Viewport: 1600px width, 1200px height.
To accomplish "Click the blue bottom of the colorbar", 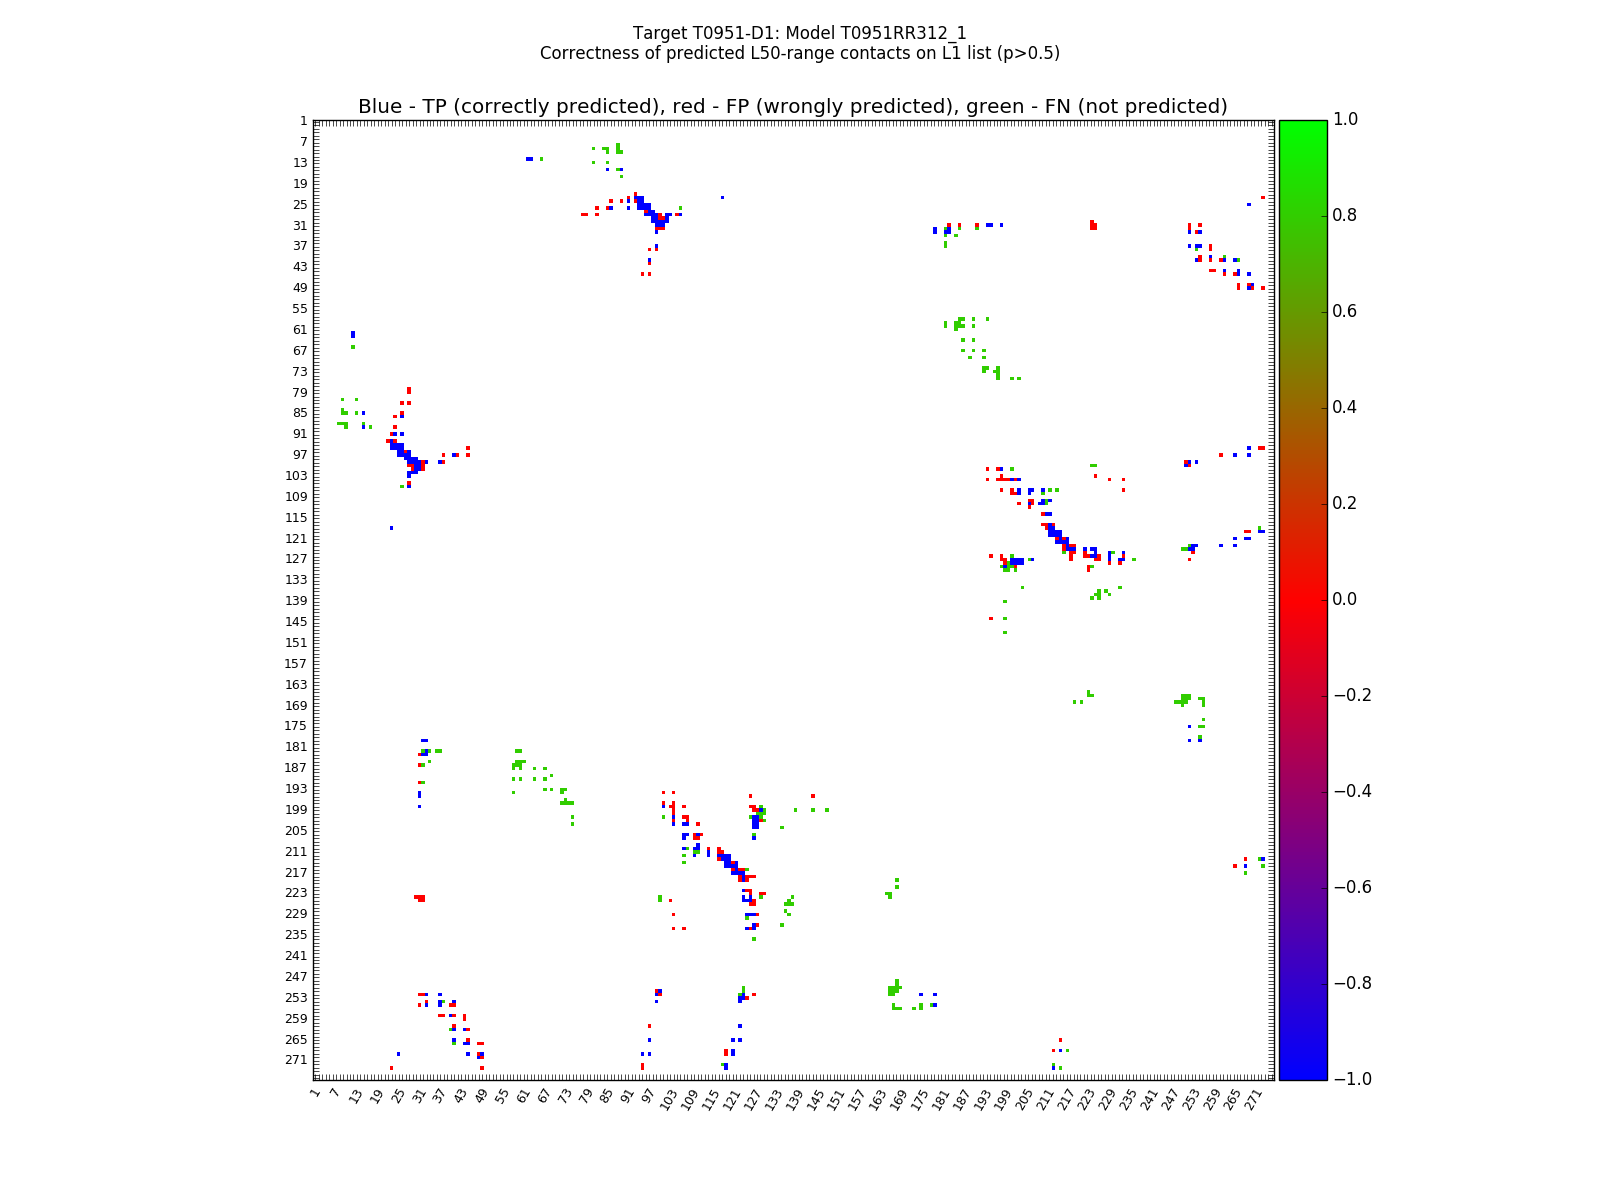I will coord(1302,1068).
